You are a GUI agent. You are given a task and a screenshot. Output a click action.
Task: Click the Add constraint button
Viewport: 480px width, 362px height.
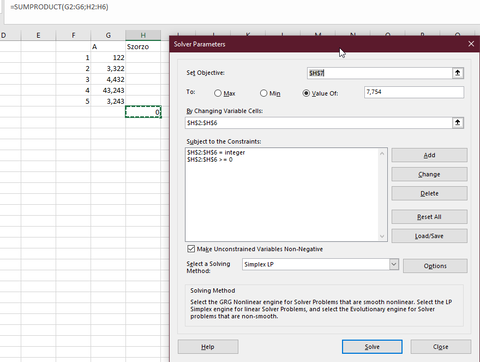coord(429,155)
